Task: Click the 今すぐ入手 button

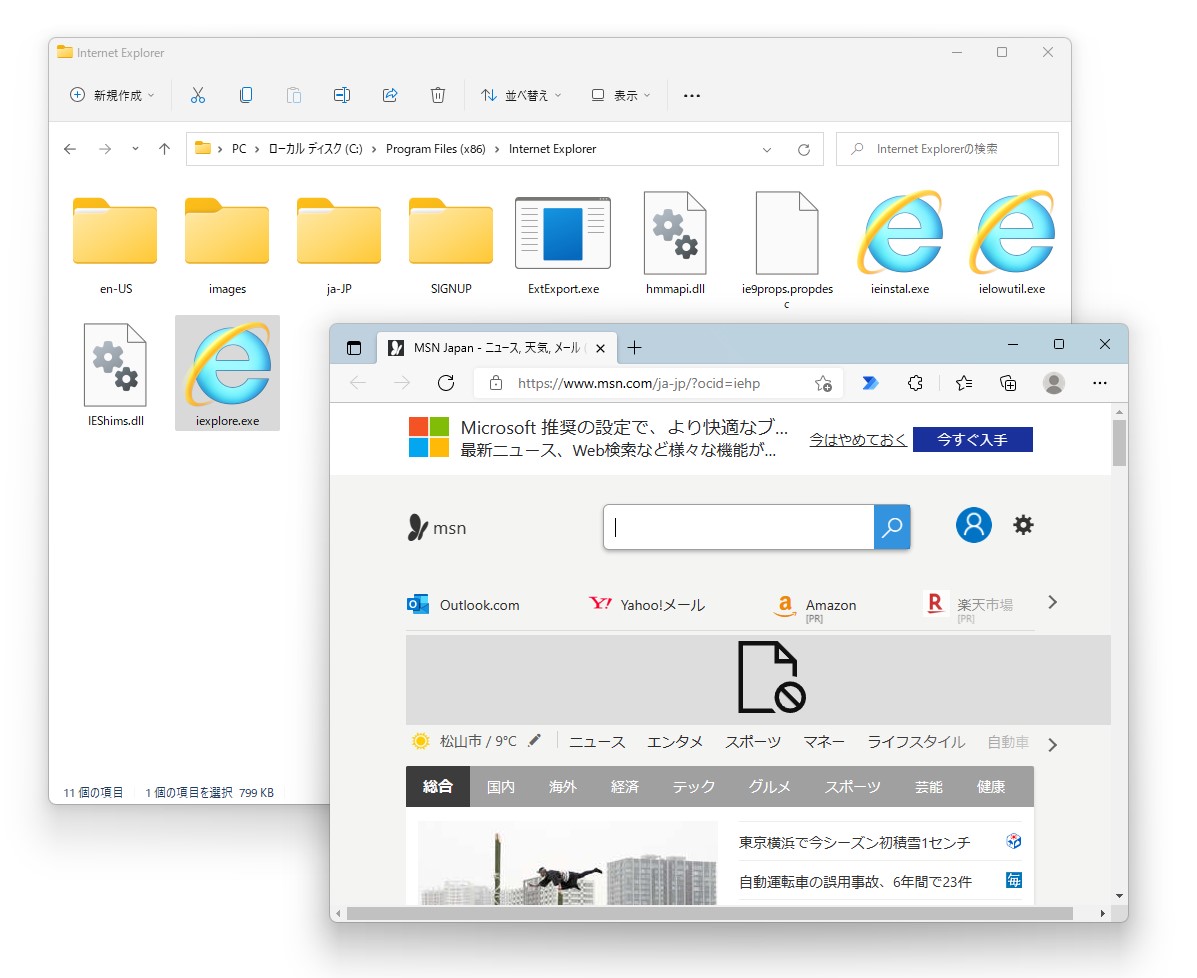Action: point(972,439)
